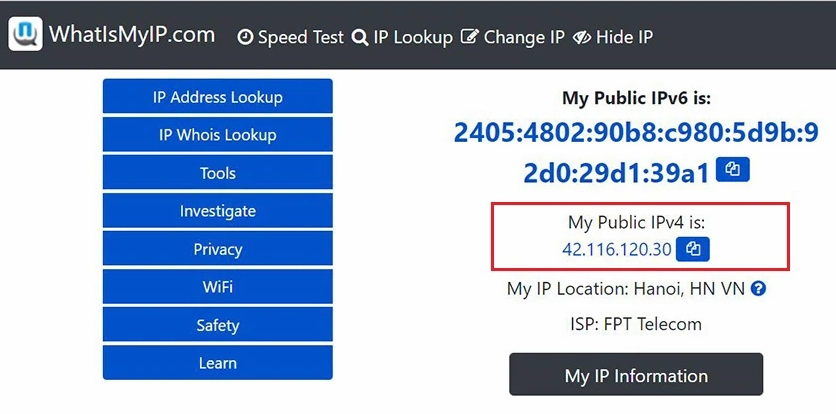Click the IP location help question icon
The width and height of the screenshot is (836, 414).
click(x=758, y=289)
